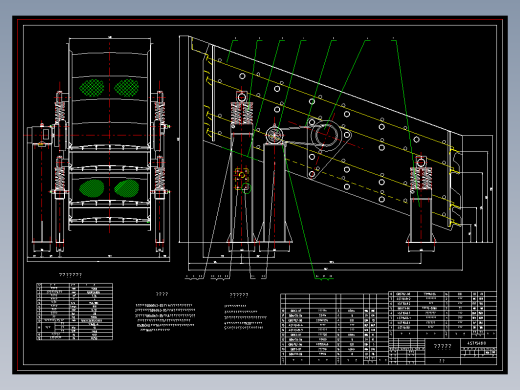Screen dimensions: 520x390
Task: Click the ???? heading above the center notes
Action: coord(162,294)
